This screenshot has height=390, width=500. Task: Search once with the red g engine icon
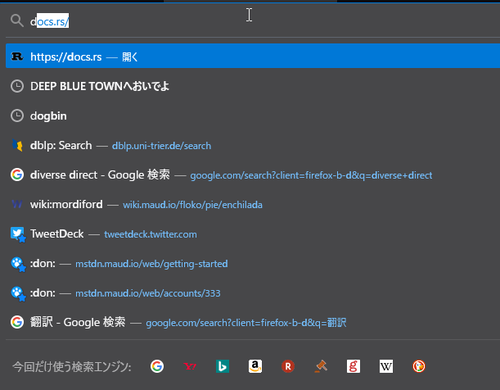[x=353, y=366]
